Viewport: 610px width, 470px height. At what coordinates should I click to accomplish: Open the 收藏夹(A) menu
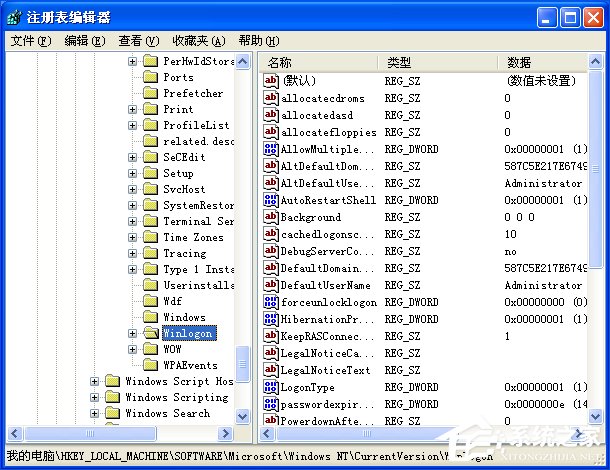tap(198, 40)
